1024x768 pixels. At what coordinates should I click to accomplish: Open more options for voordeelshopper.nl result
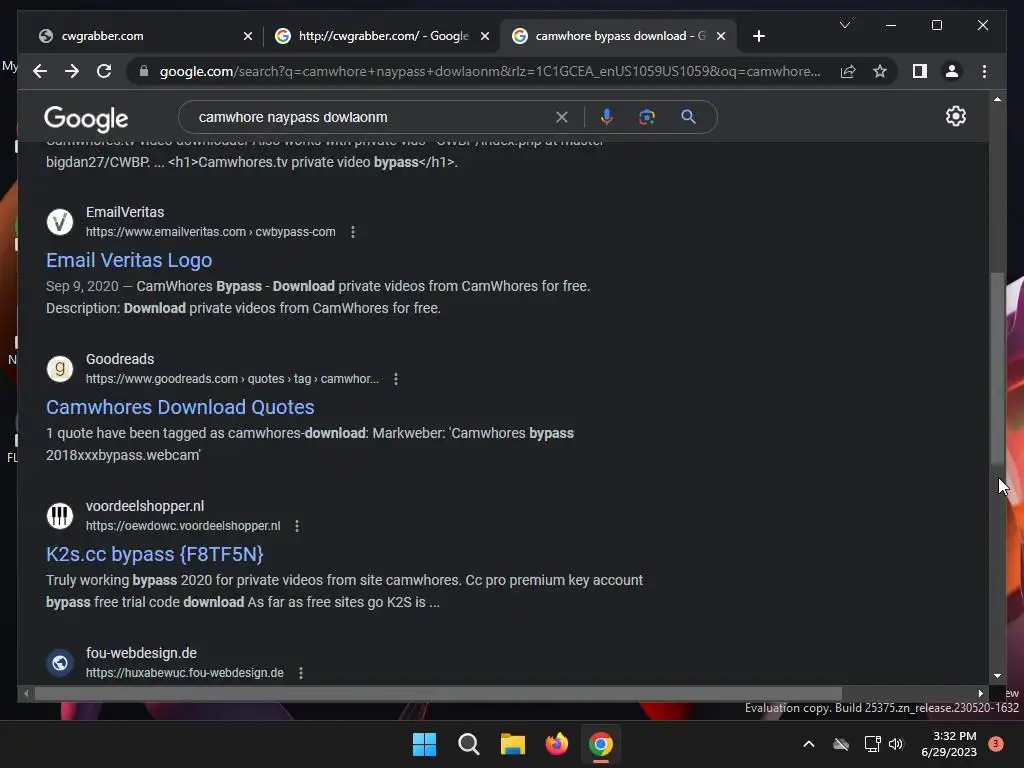(297, 526)
